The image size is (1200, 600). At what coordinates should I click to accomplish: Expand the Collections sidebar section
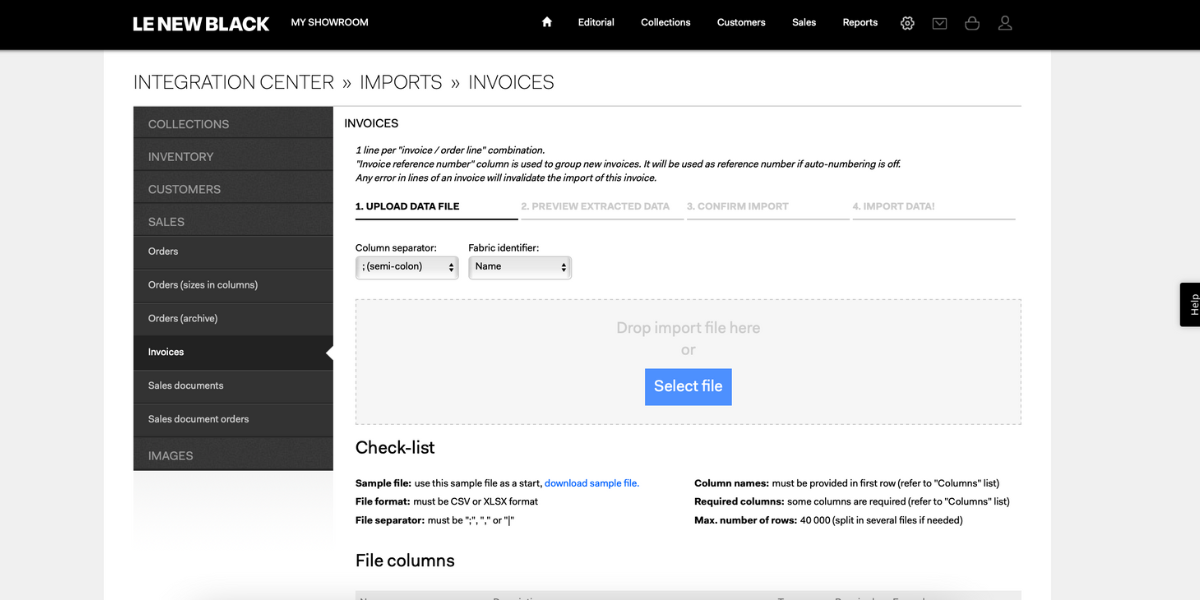coord(233,123)
